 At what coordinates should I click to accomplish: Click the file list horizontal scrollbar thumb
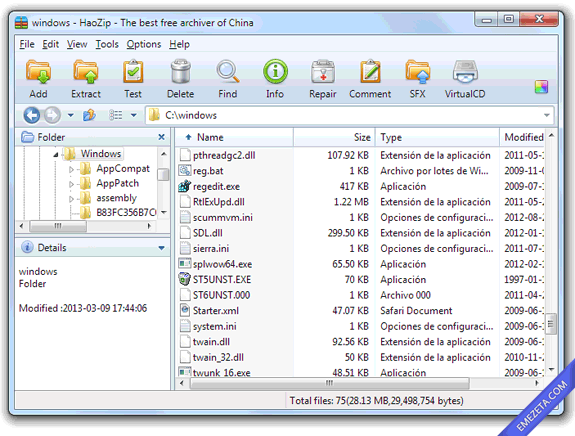[330, 383]
